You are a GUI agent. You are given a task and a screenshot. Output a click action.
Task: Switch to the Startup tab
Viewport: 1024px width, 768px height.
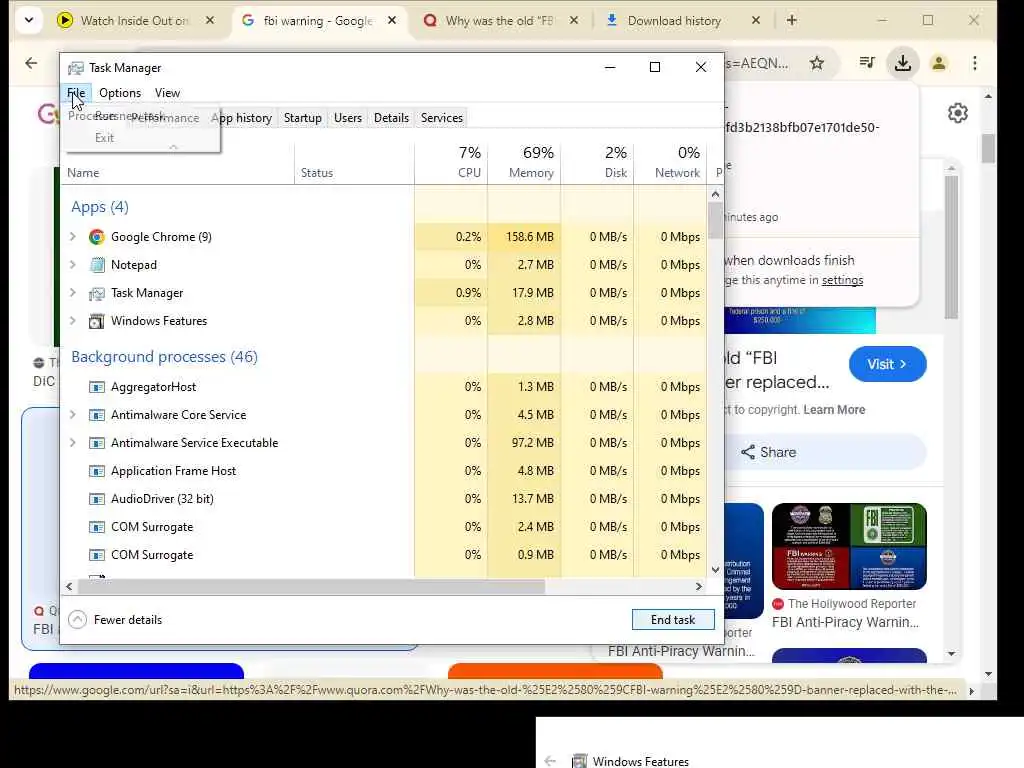[302, 118]
